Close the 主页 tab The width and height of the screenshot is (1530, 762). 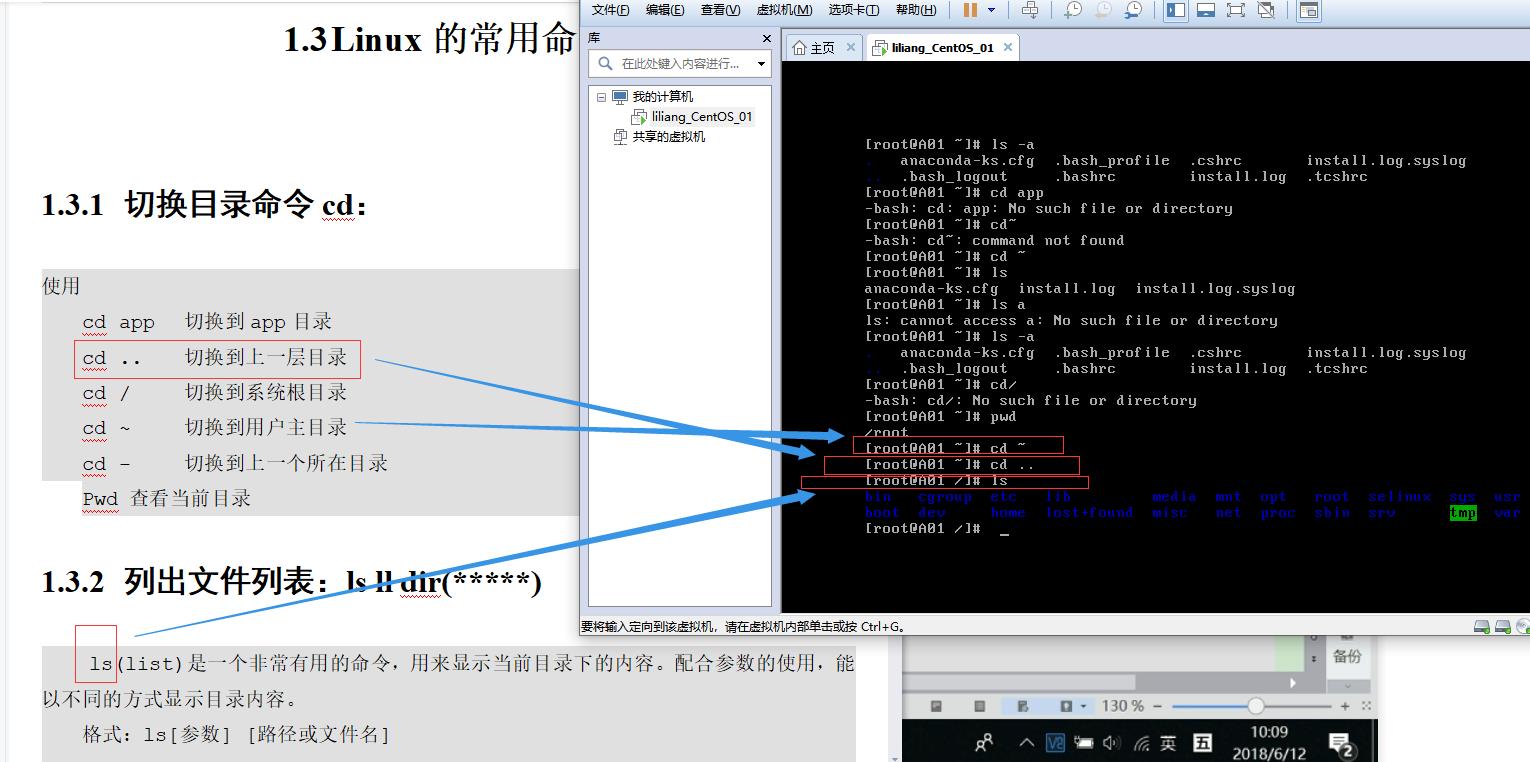tap(851, 47)
